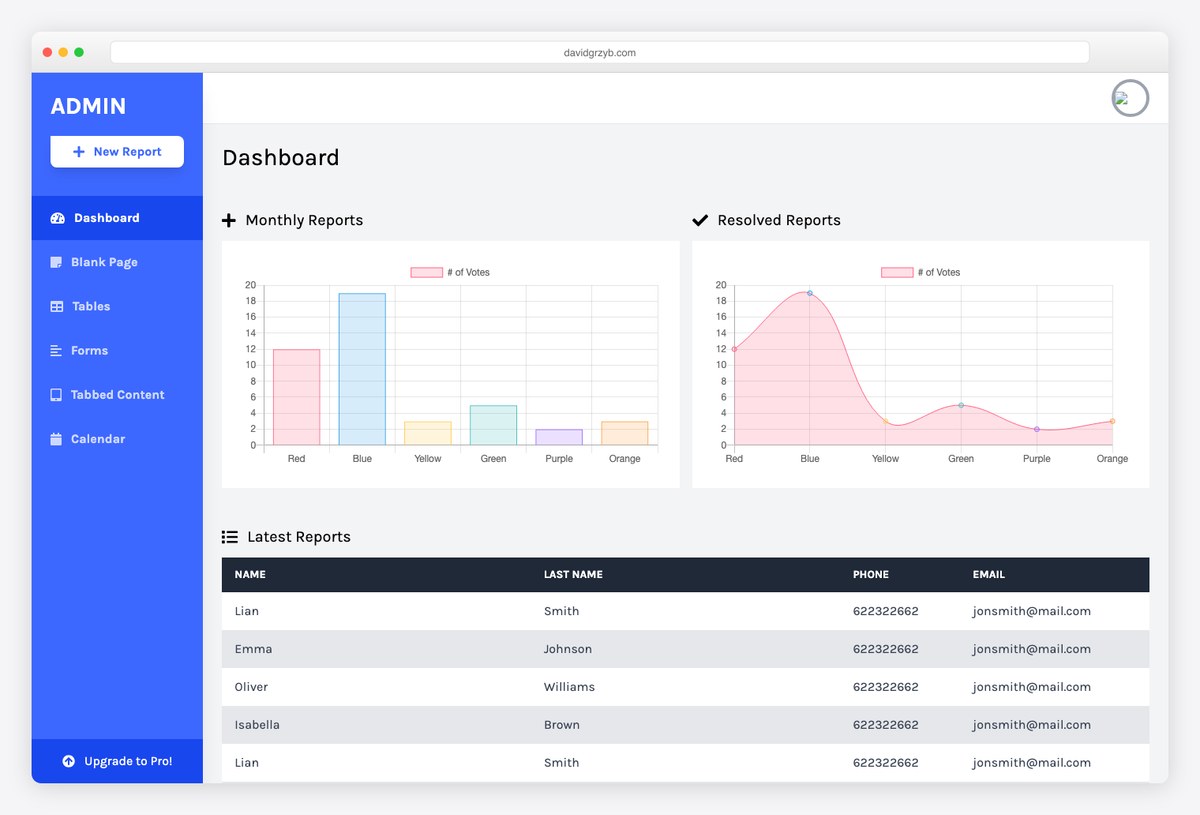Screen dimensions: 1200x815
Task: Navigate to Forms page
Action: [117, 350]
